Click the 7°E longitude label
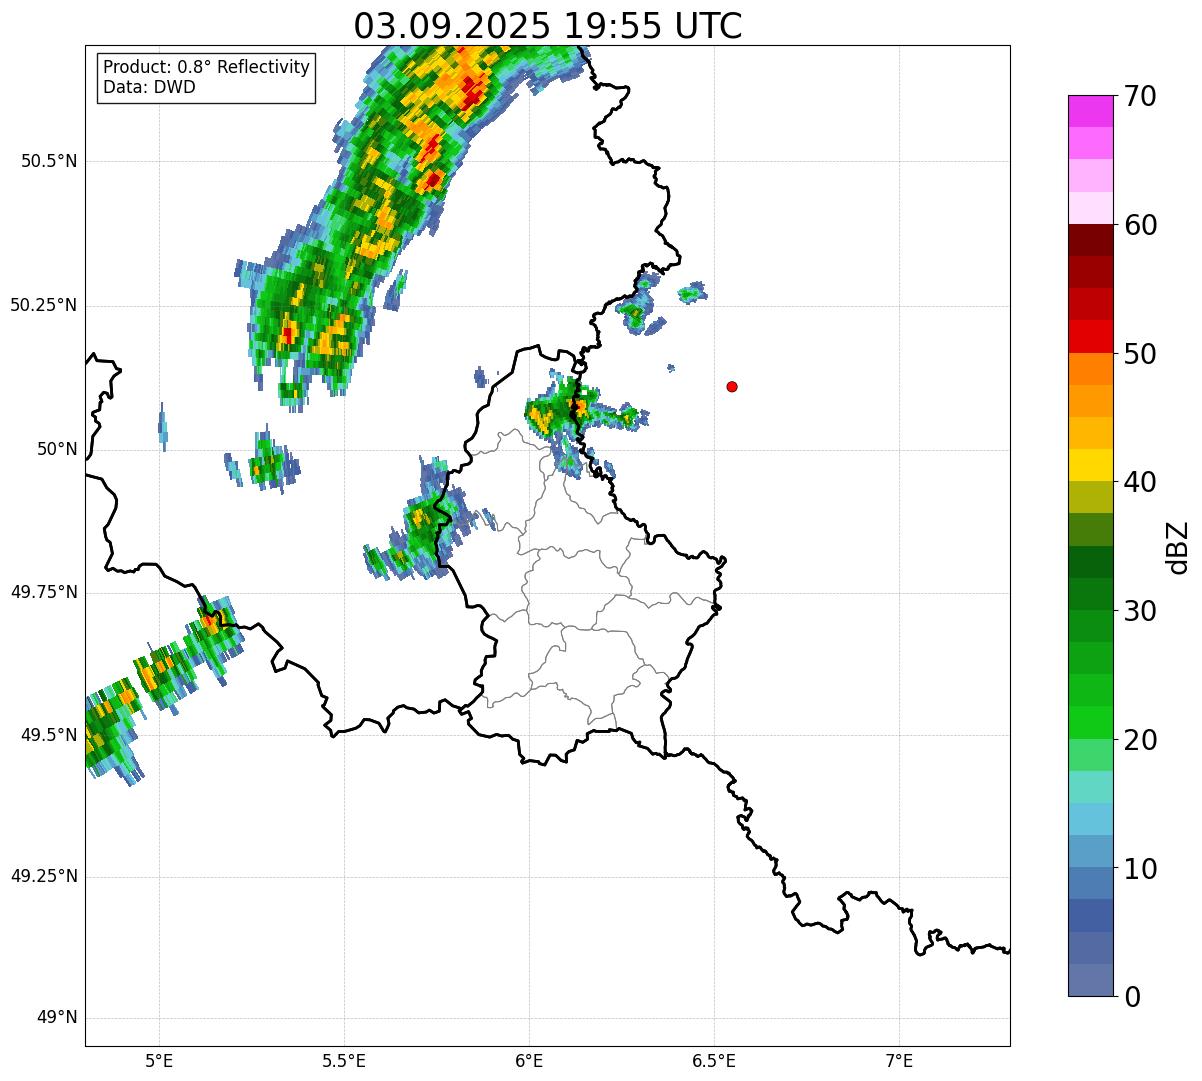The width and height of the screenshot is (1202, 1081). [x=899, y=1061]
